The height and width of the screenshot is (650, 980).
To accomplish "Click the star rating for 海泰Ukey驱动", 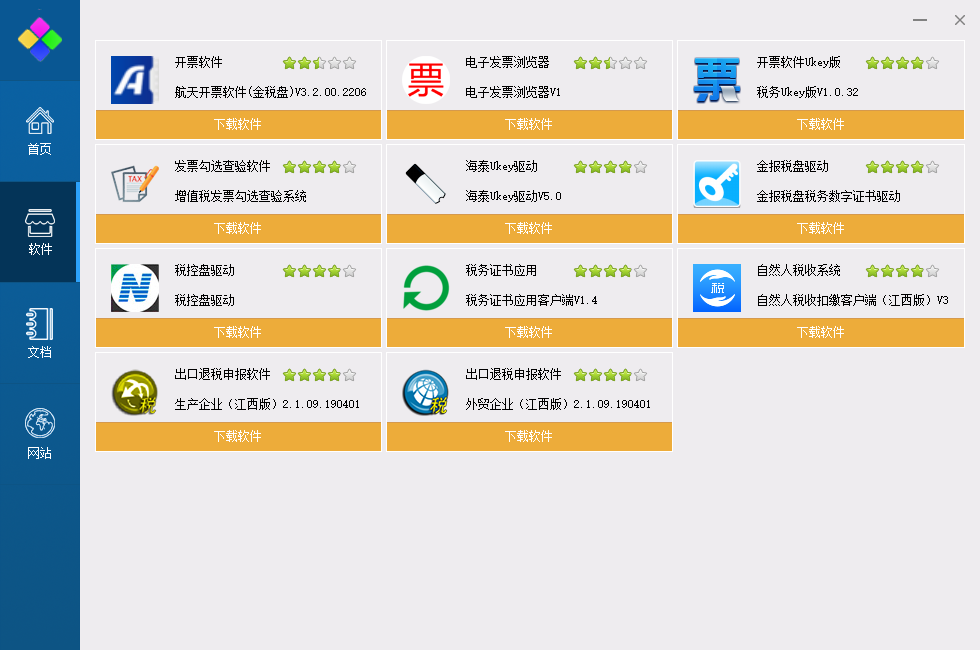I will [610, 167].
